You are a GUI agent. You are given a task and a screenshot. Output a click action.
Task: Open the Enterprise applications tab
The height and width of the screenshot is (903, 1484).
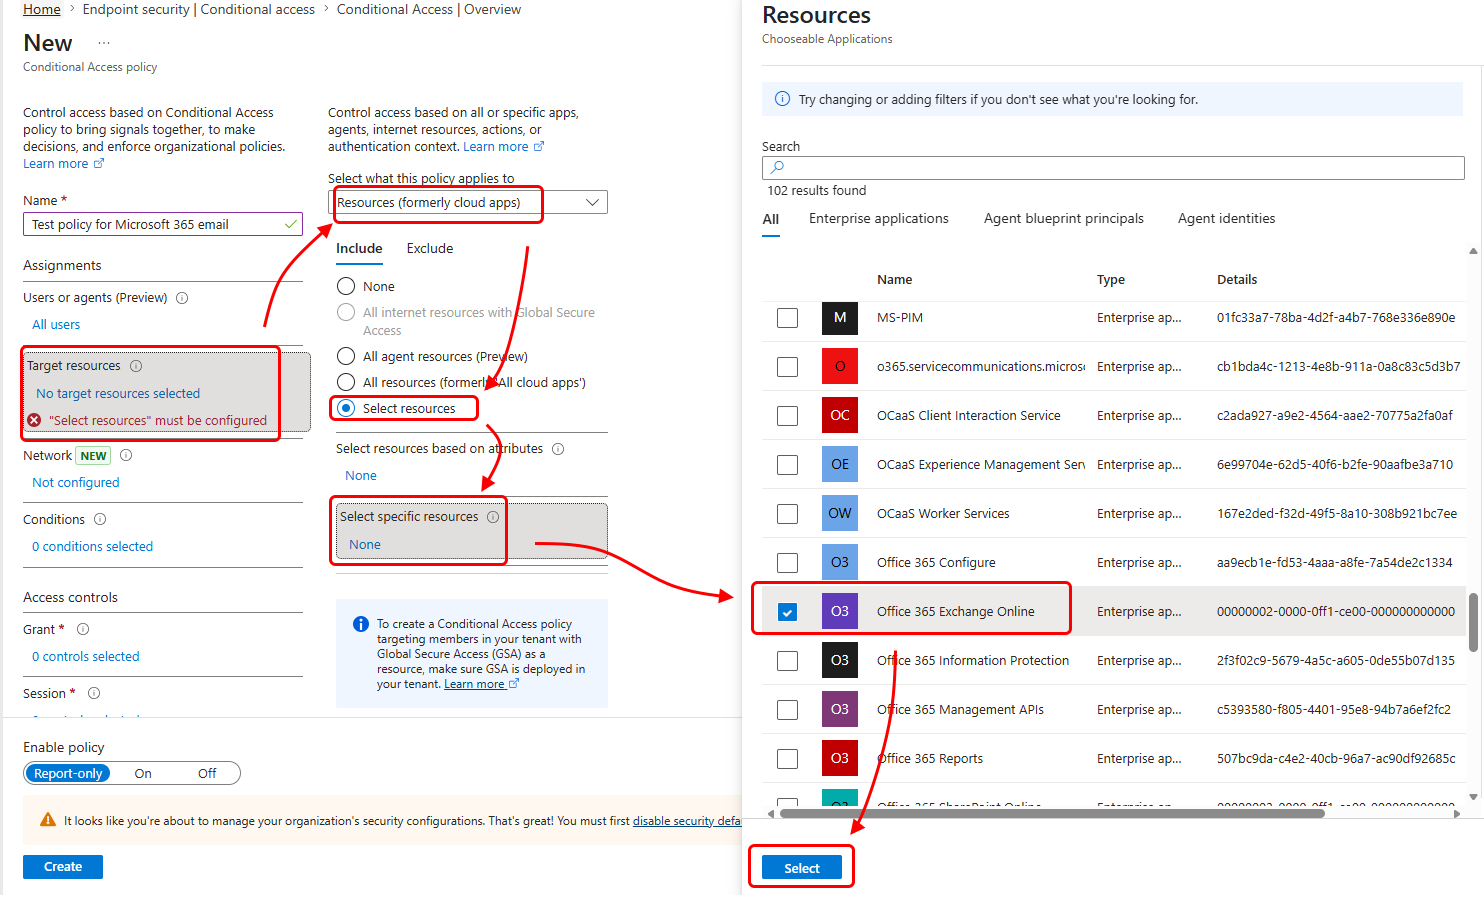[879, 218]
